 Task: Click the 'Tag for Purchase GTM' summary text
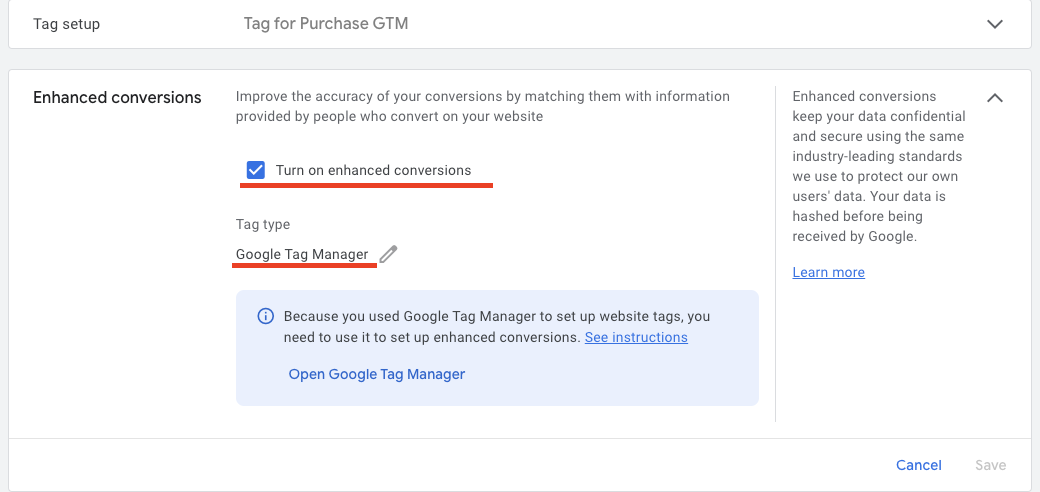326,23
